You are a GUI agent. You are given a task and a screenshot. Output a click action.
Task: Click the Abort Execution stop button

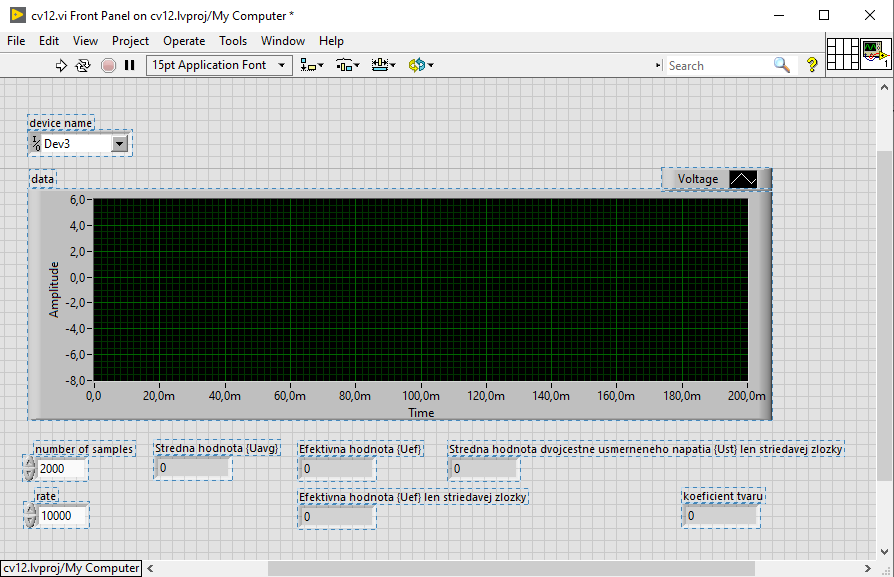[x=108, y=66]
